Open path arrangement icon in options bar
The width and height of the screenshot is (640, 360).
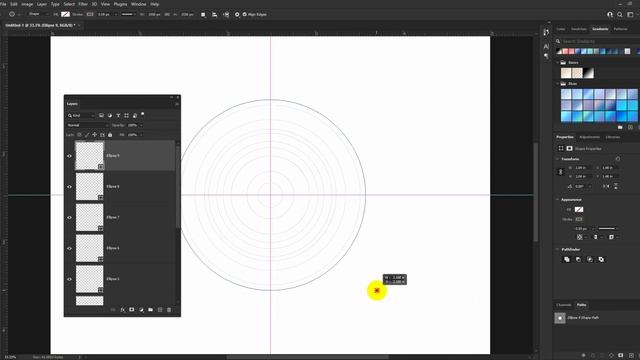(226, 14)
